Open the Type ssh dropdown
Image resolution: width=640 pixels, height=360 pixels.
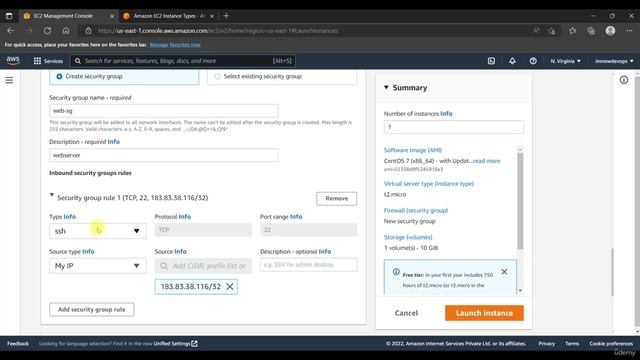(x=98, y=231)
